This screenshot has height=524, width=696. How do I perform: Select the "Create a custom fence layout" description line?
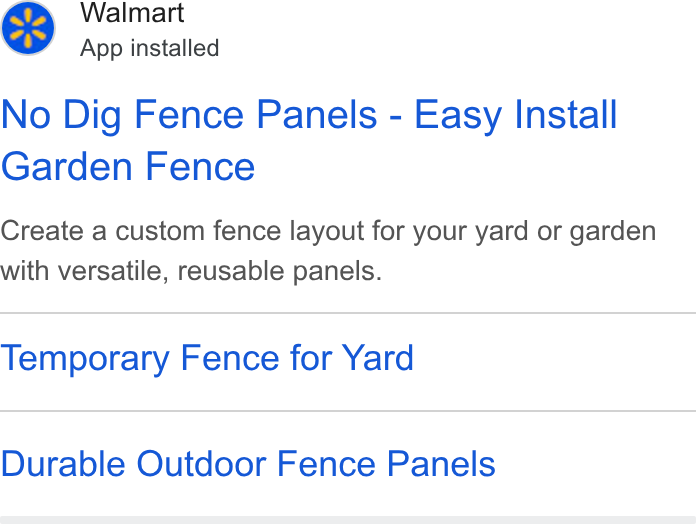tap(328, 231)
